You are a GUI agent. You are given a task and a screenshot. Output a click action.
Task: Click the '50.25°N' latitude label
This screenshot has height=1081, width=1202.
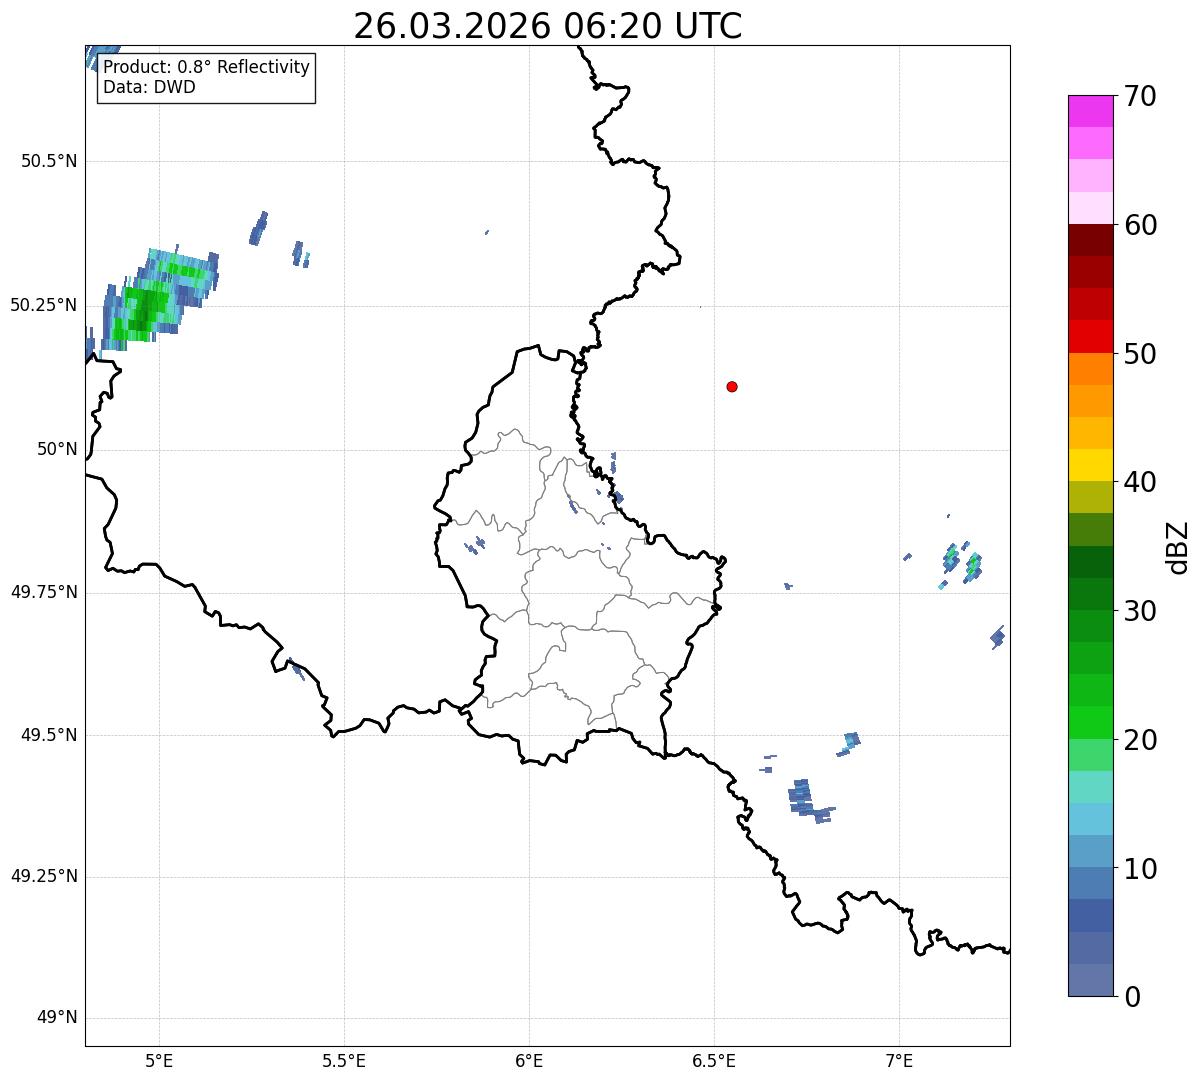pyautogui.click(x=43, y=305)
